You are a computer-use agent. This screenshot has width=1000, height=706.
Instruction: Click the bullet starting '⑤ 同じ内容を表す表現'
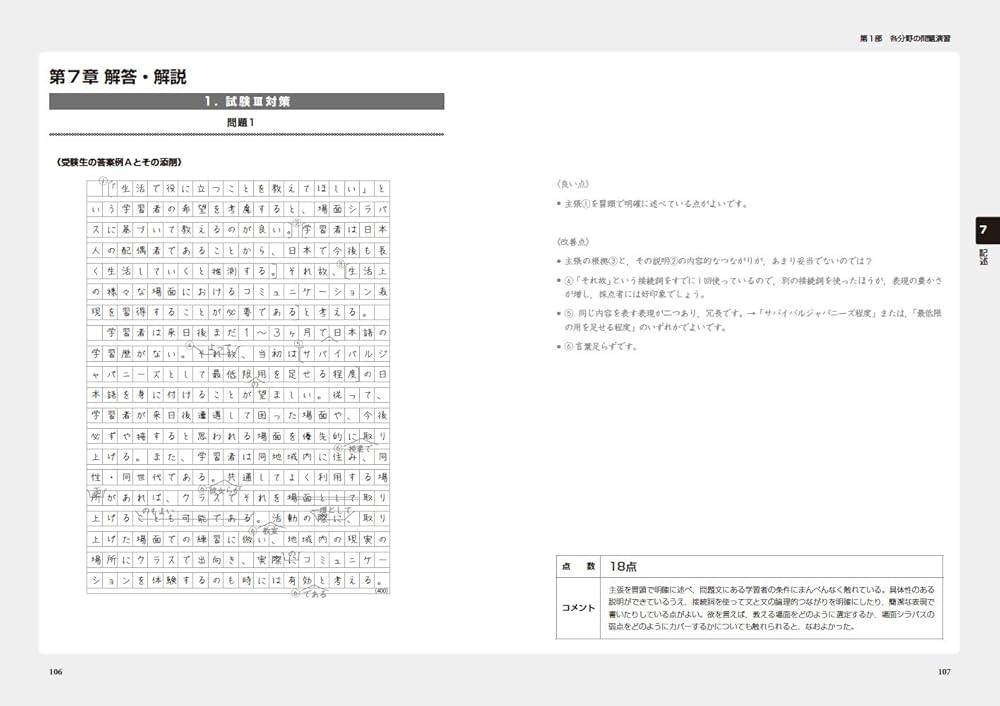749,320
